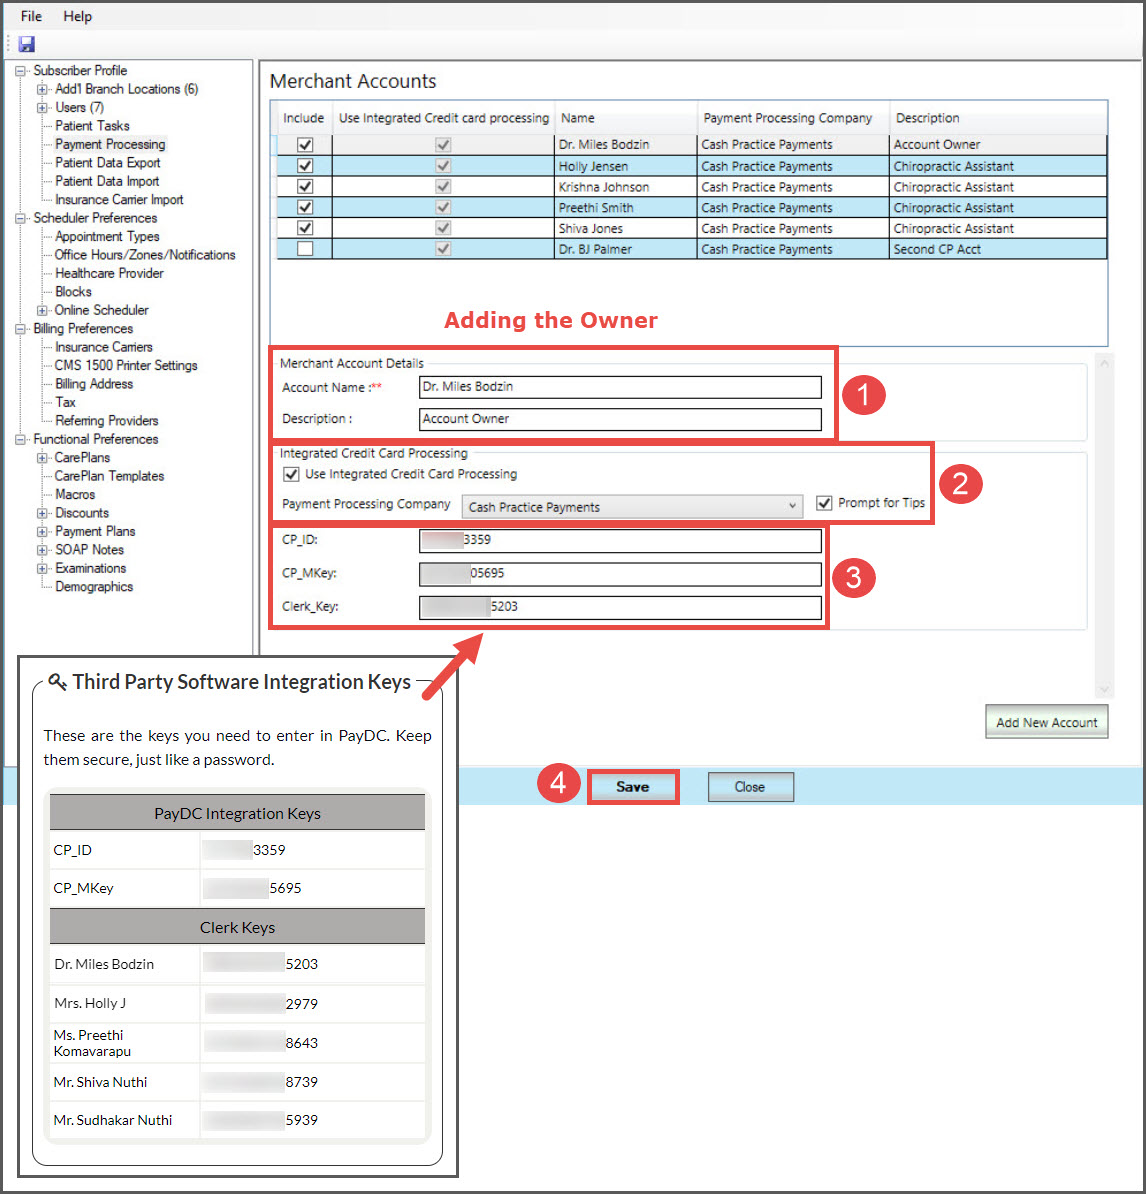Click details panel scrollbar up arrow

[1103, 363]
